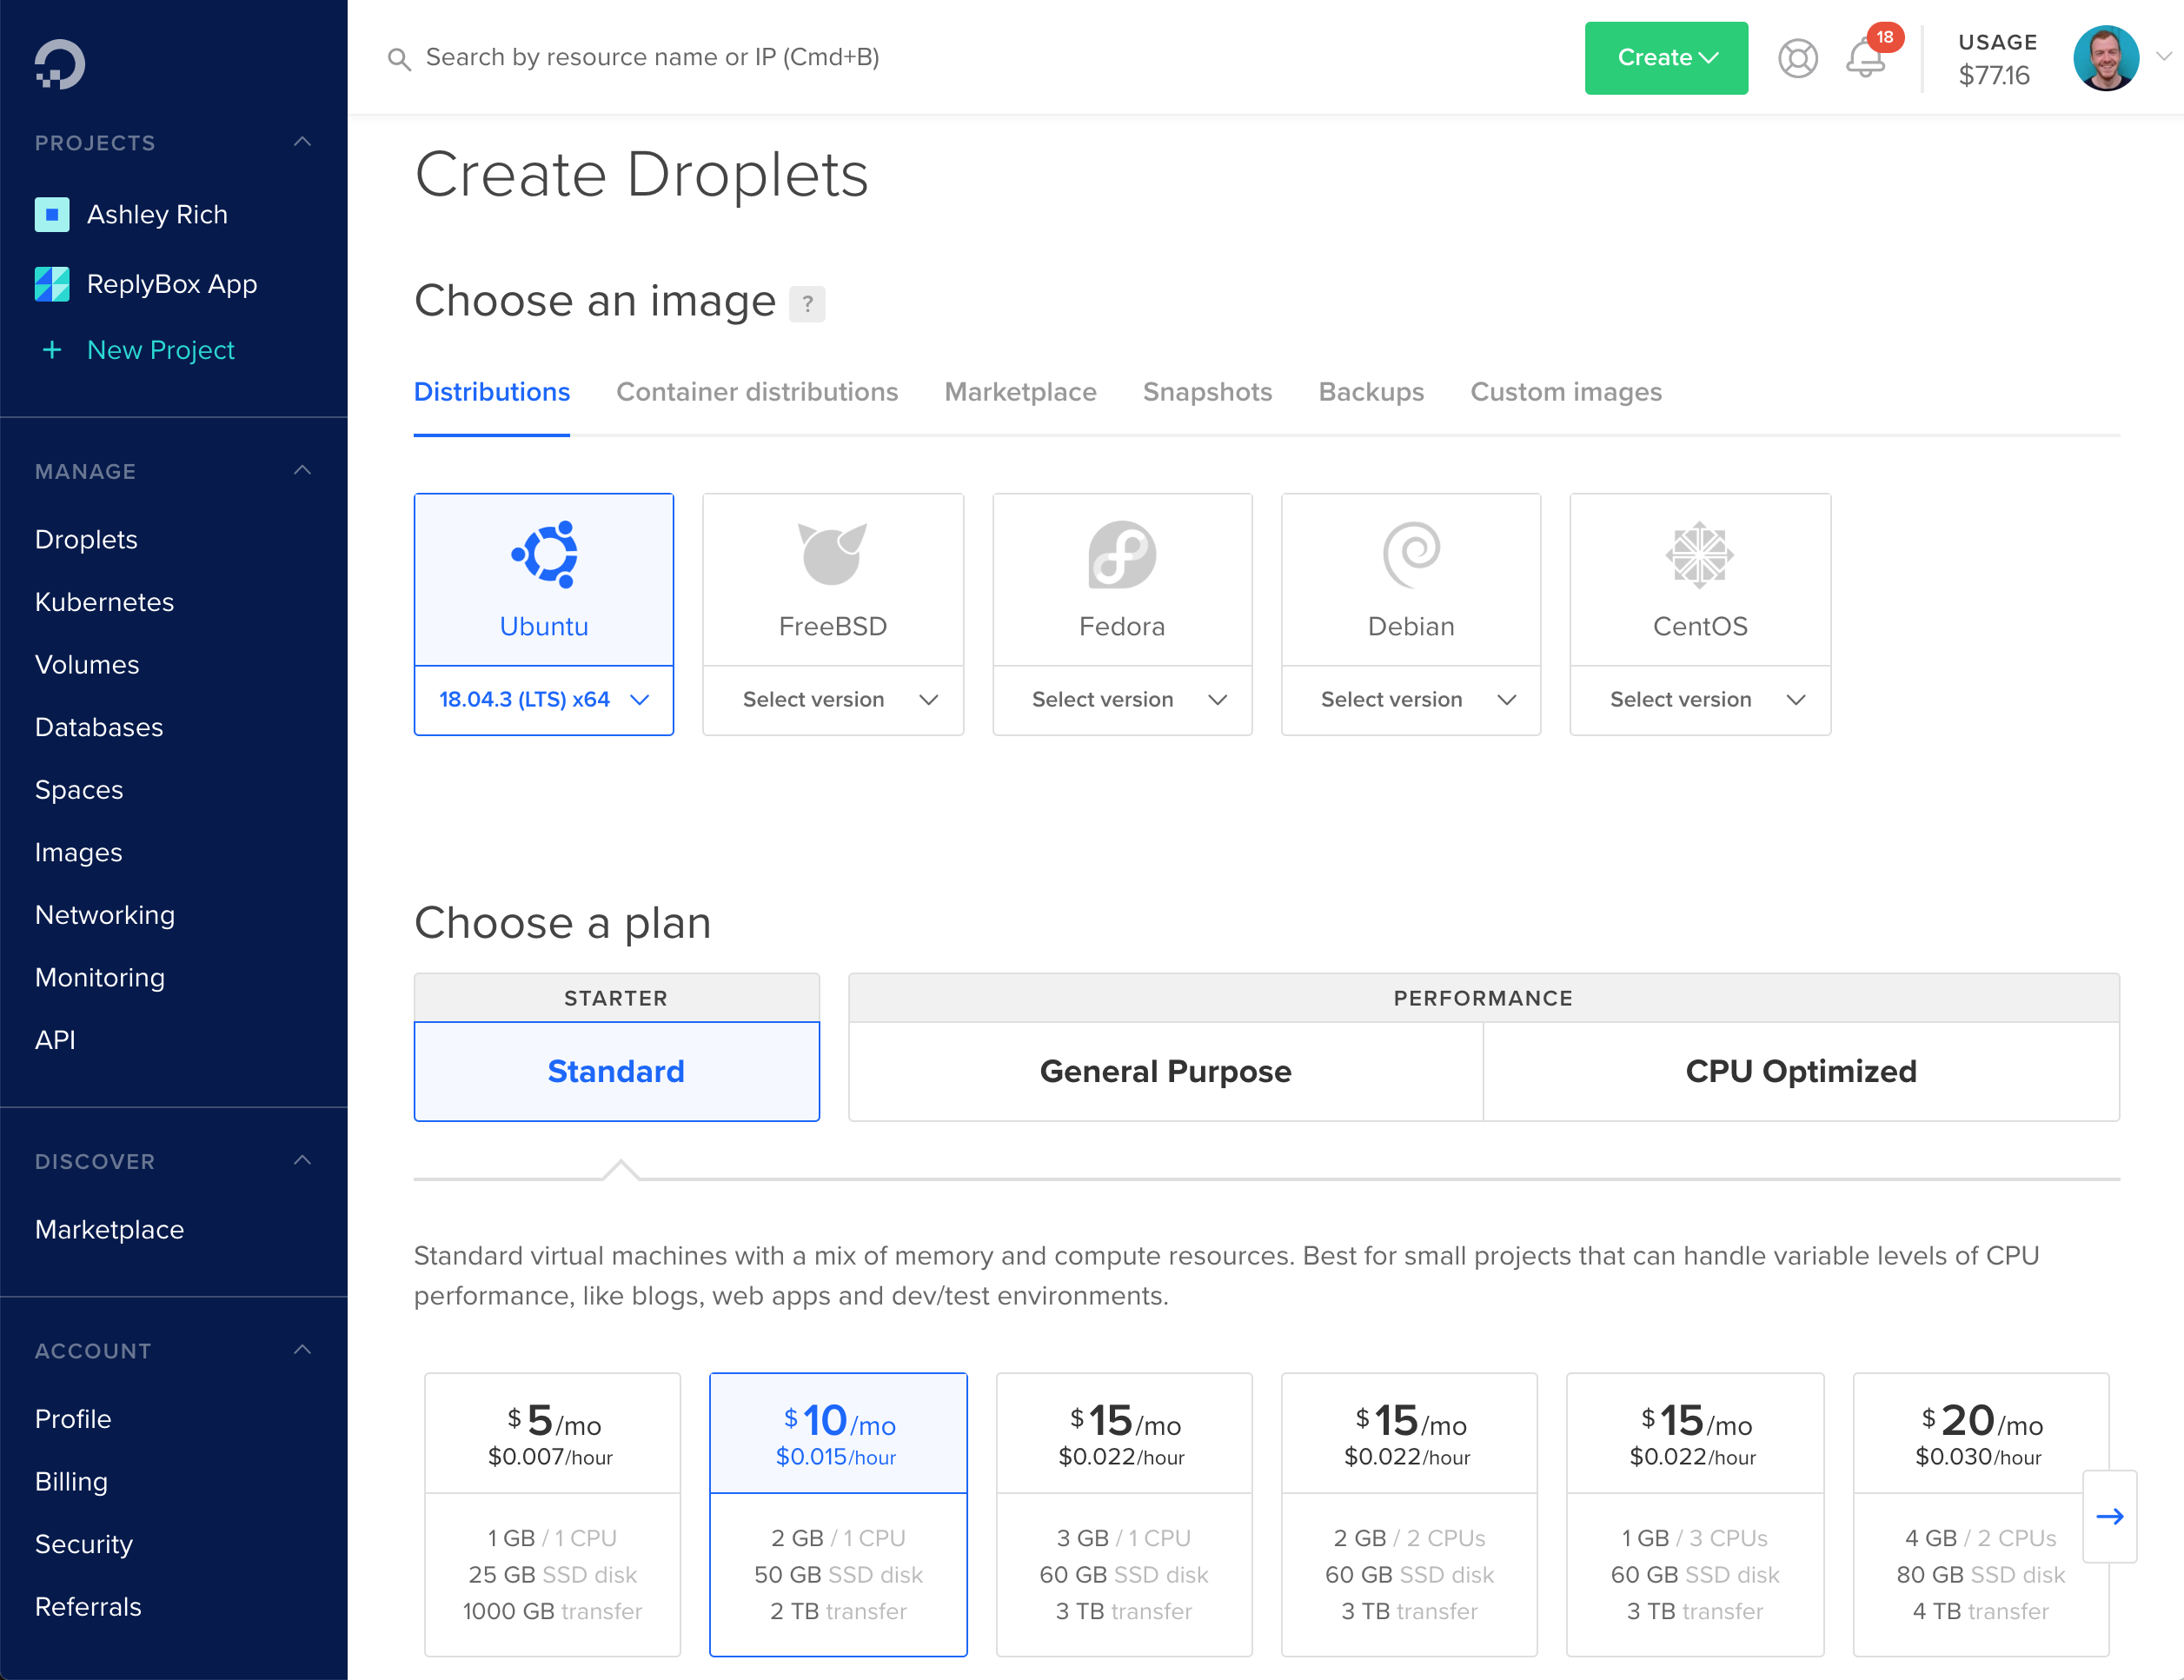Open the Ashley Rich project
Viewport: 2184px width, 1680px height.
[157, 214]
